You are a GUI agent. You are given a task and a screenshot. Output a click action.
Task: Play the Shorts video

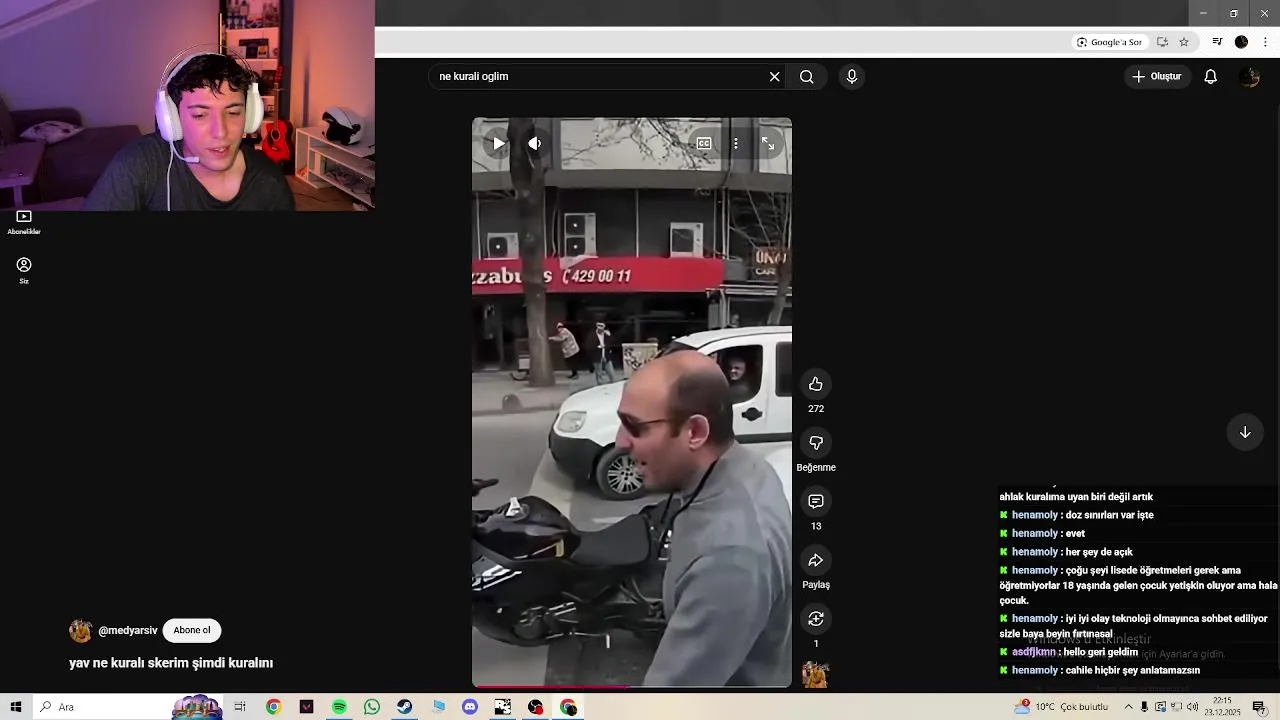click(x=498, y=143)
